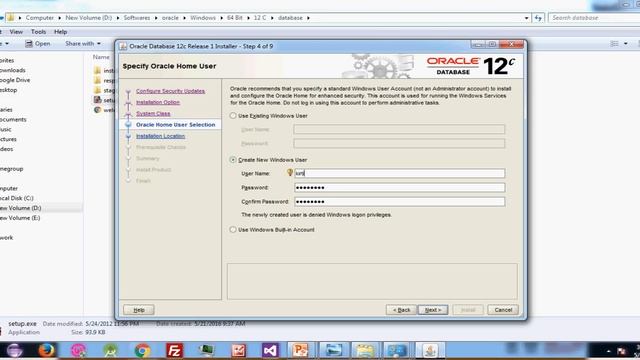
Task: Select Use Existing Windows User option
Action: click(233, 116)
